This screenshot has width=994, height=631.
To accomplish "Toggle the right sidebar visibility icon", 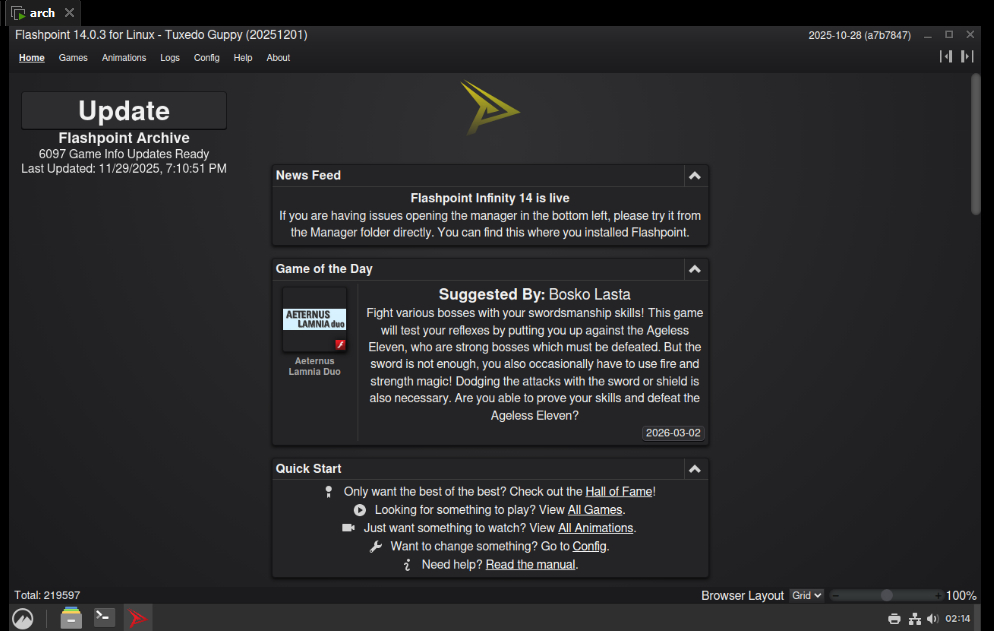I will pyautogui.click(x=967, y=57).
